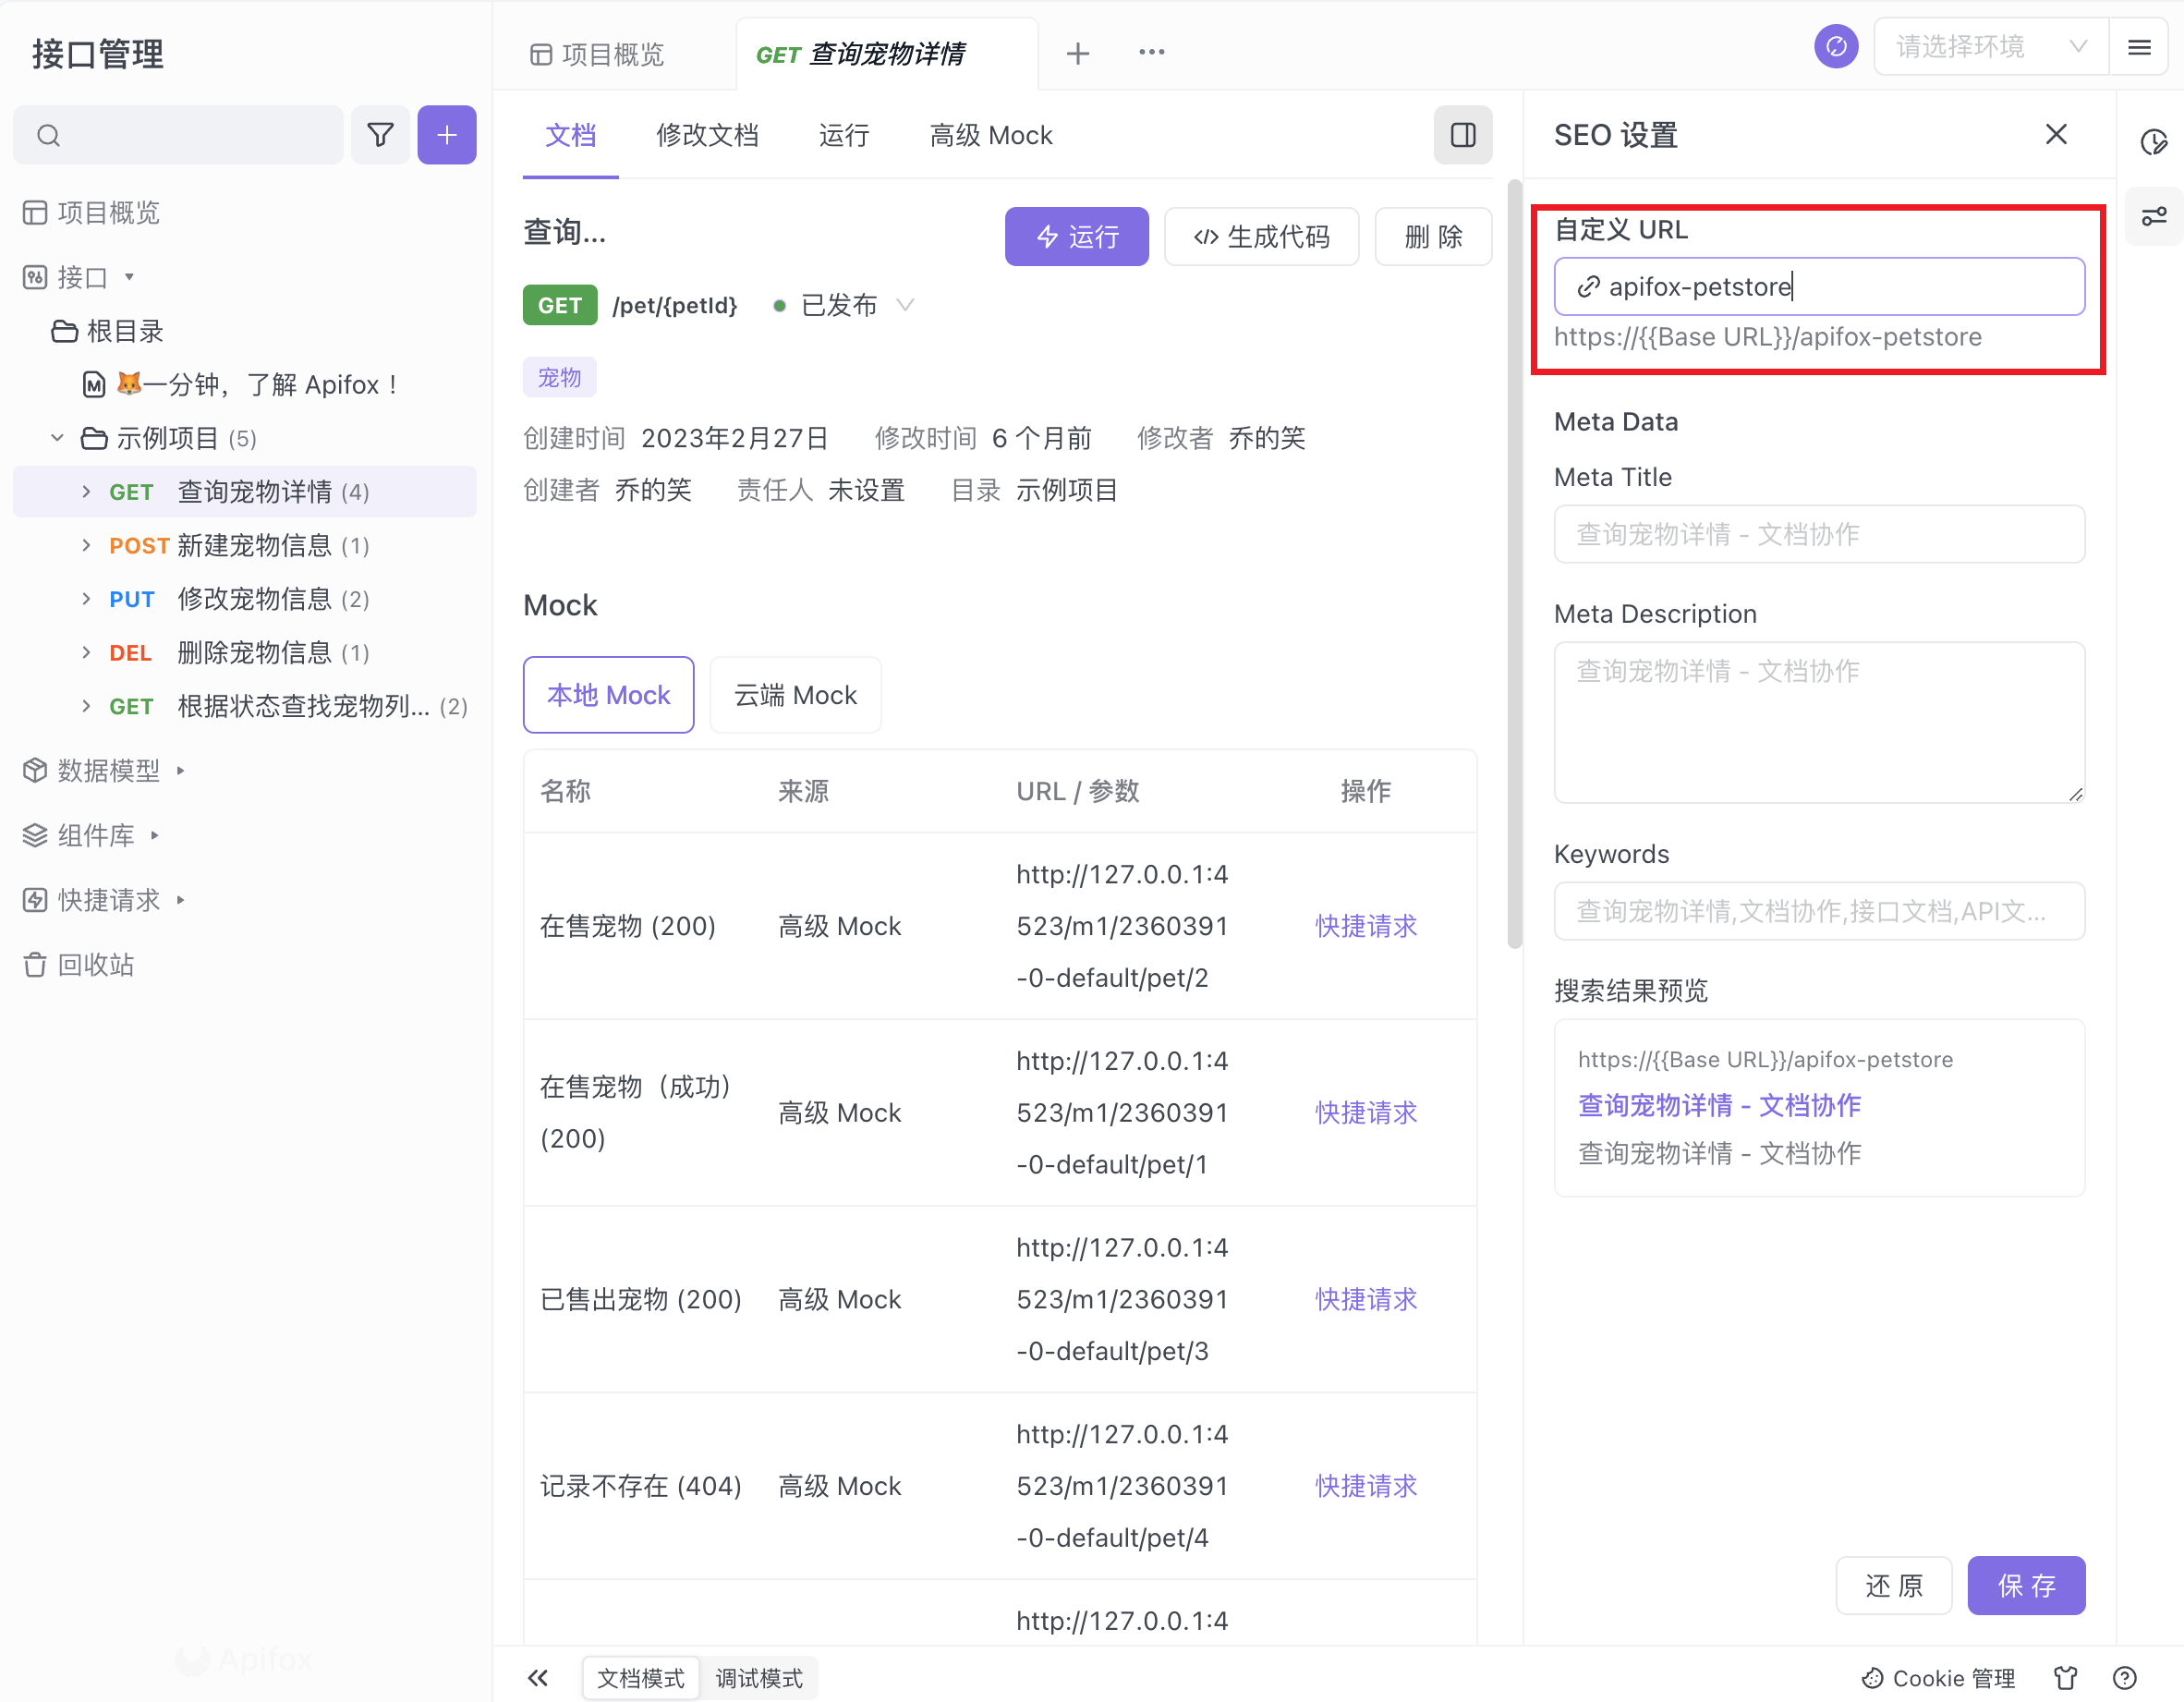Screen dimensions: 2184x1702
Task: Switch to the 修改文档 tab
Action: click(707, 135)
